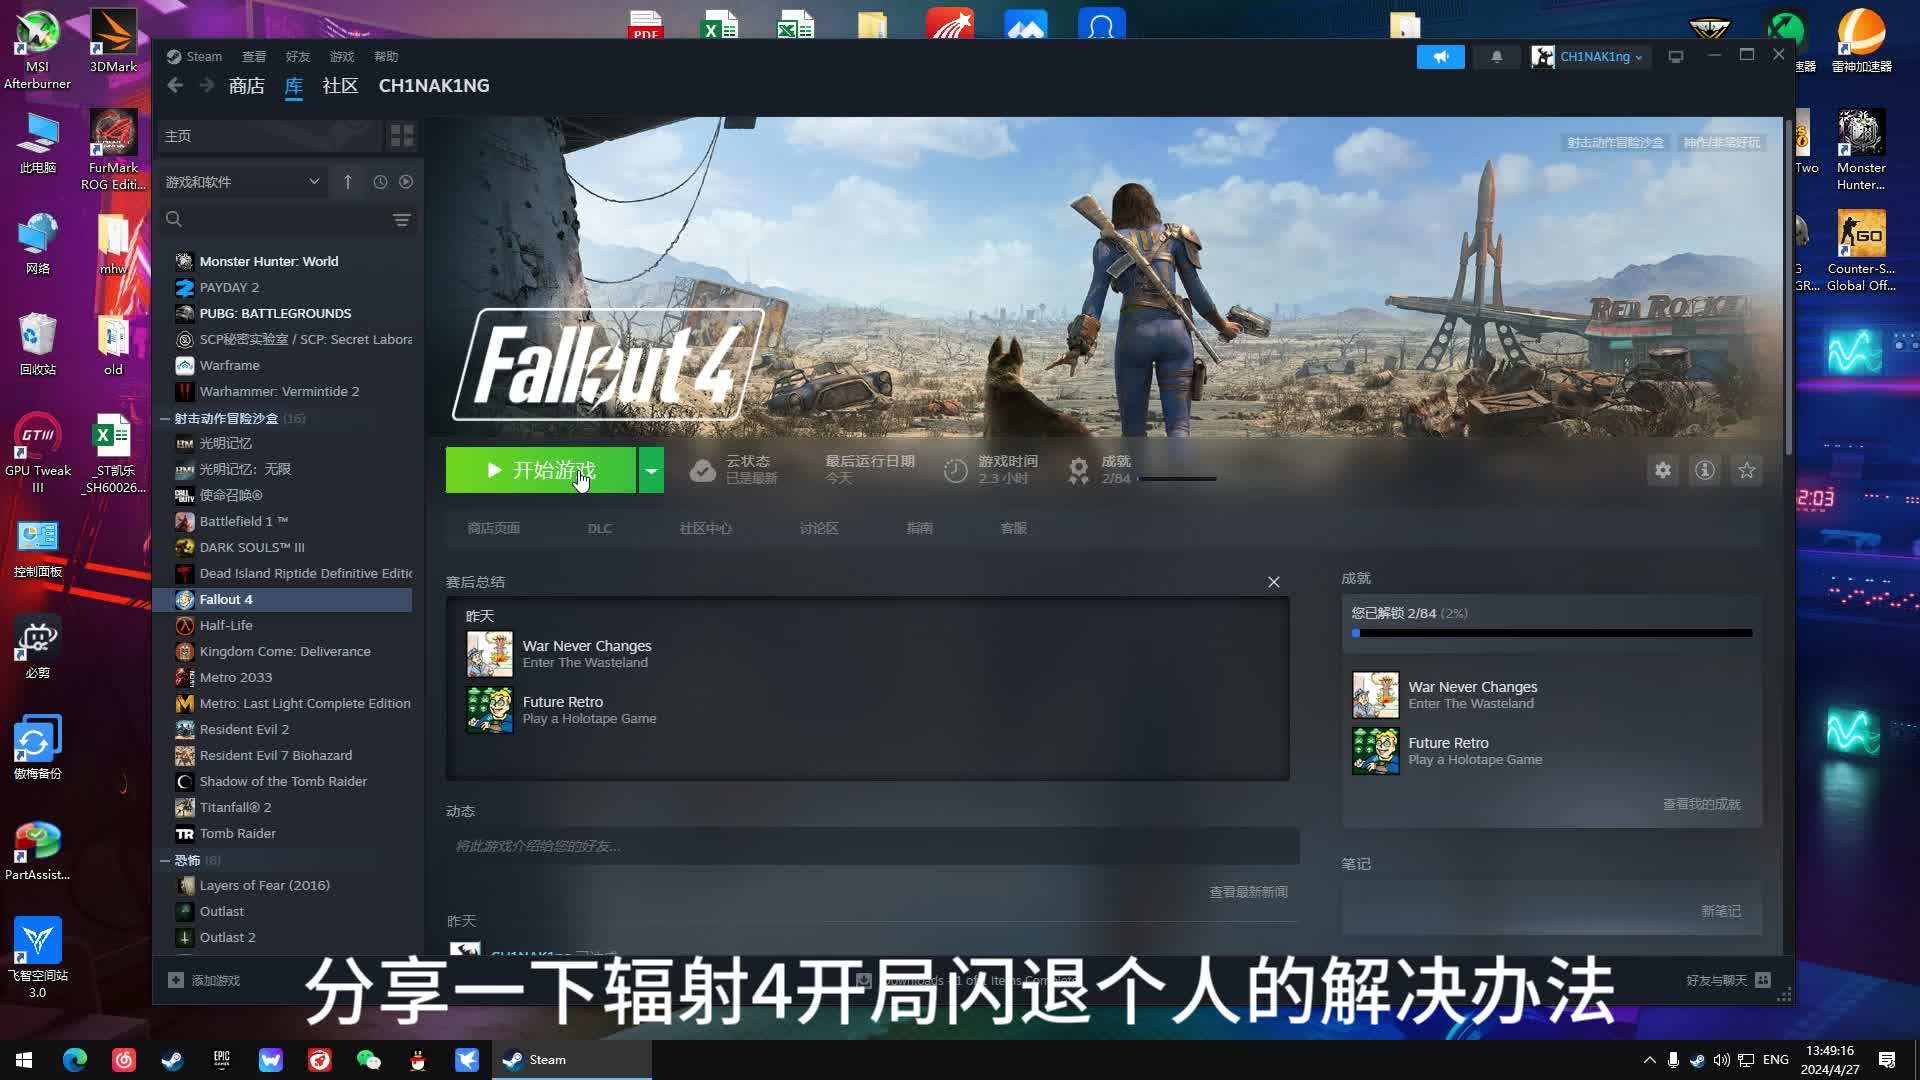This screenshot has width=1920, height=1080.
Task: Click the sort ascending arrow icon
Action: pos(348,182)
